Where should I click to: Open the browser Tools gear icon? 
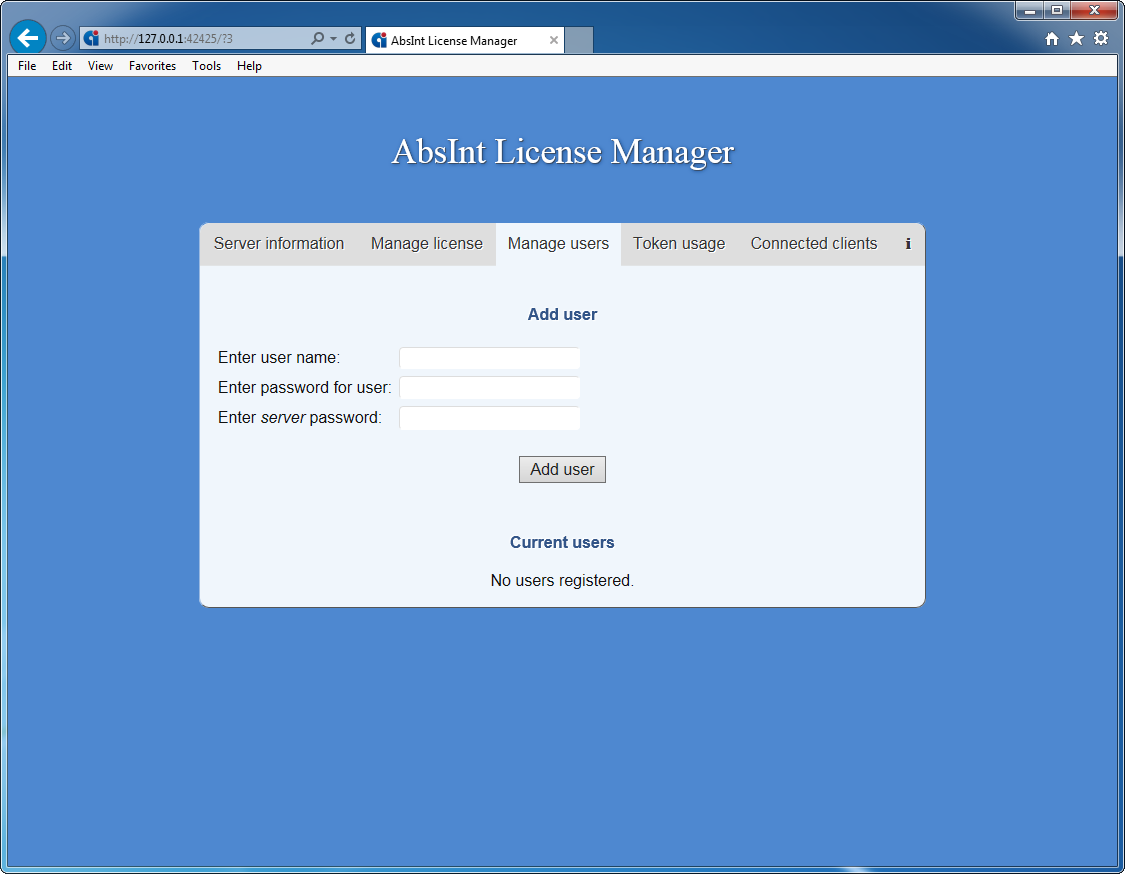click(1101, 39)
